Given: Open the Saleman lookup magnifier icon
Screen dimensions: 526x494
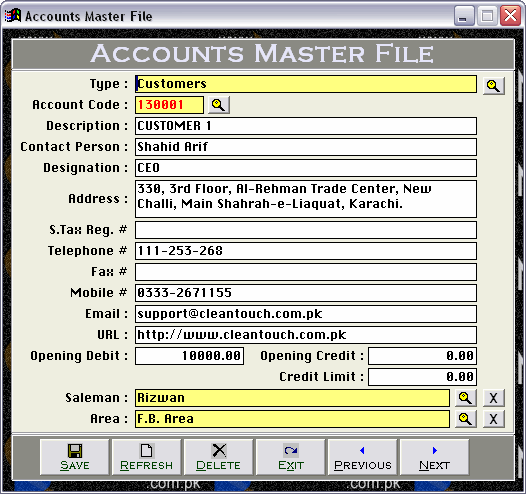Looking at the screenshot, I should [x=466, y=398].
